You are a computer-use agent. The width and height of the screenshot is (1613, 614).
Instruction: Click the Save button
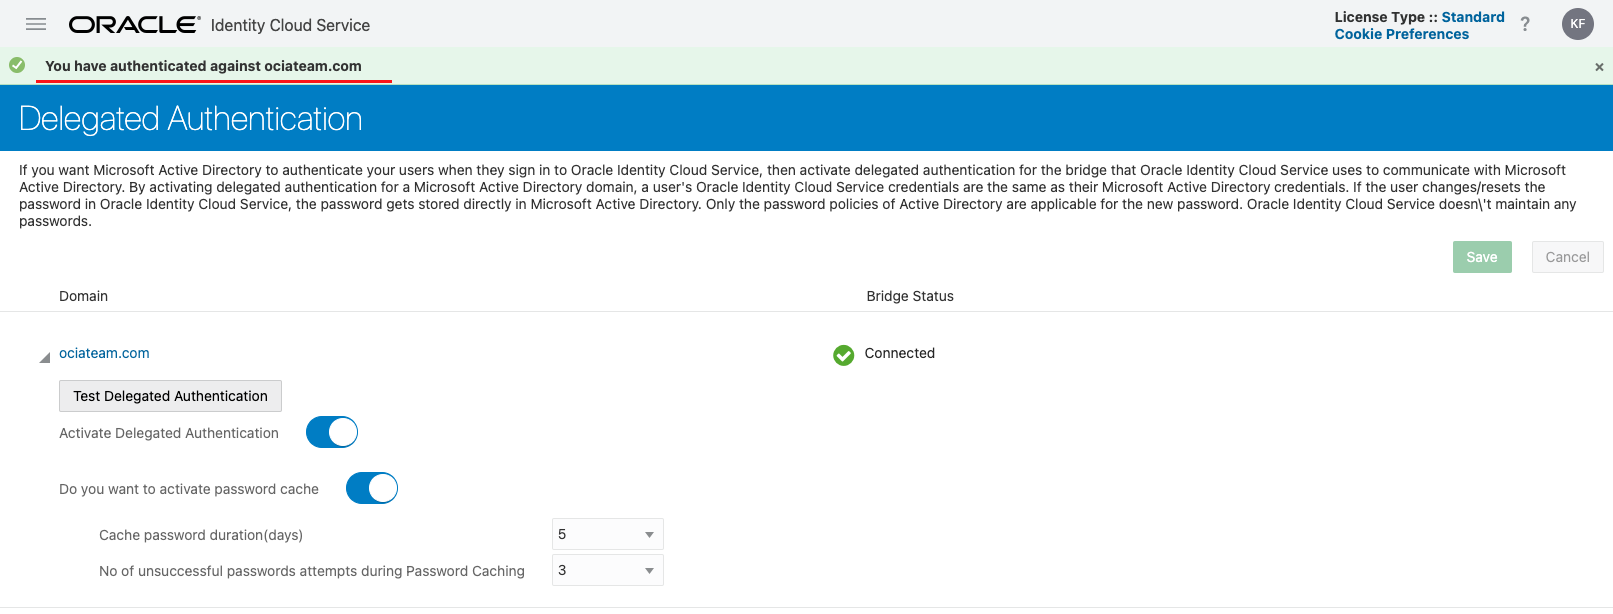pyautogui.click(x=1482, y=257)
